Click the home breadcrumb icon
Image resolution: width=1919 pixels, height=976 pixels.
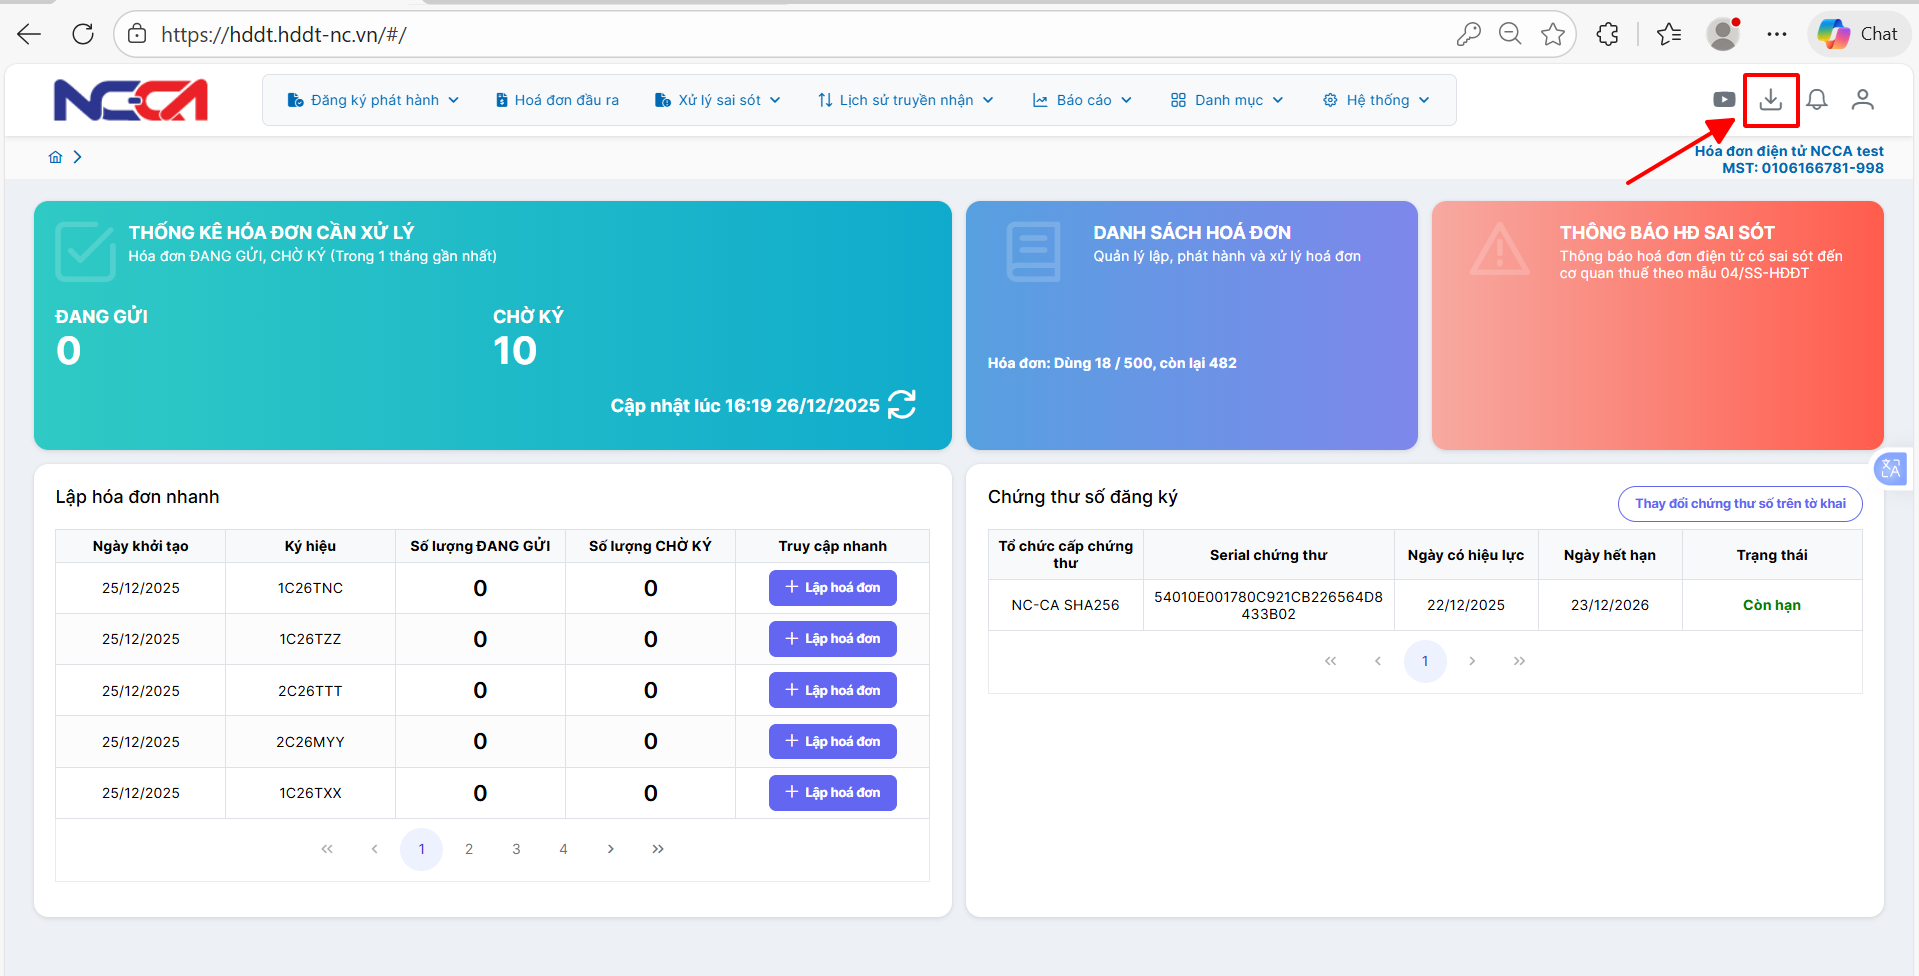tap(55, 156)
